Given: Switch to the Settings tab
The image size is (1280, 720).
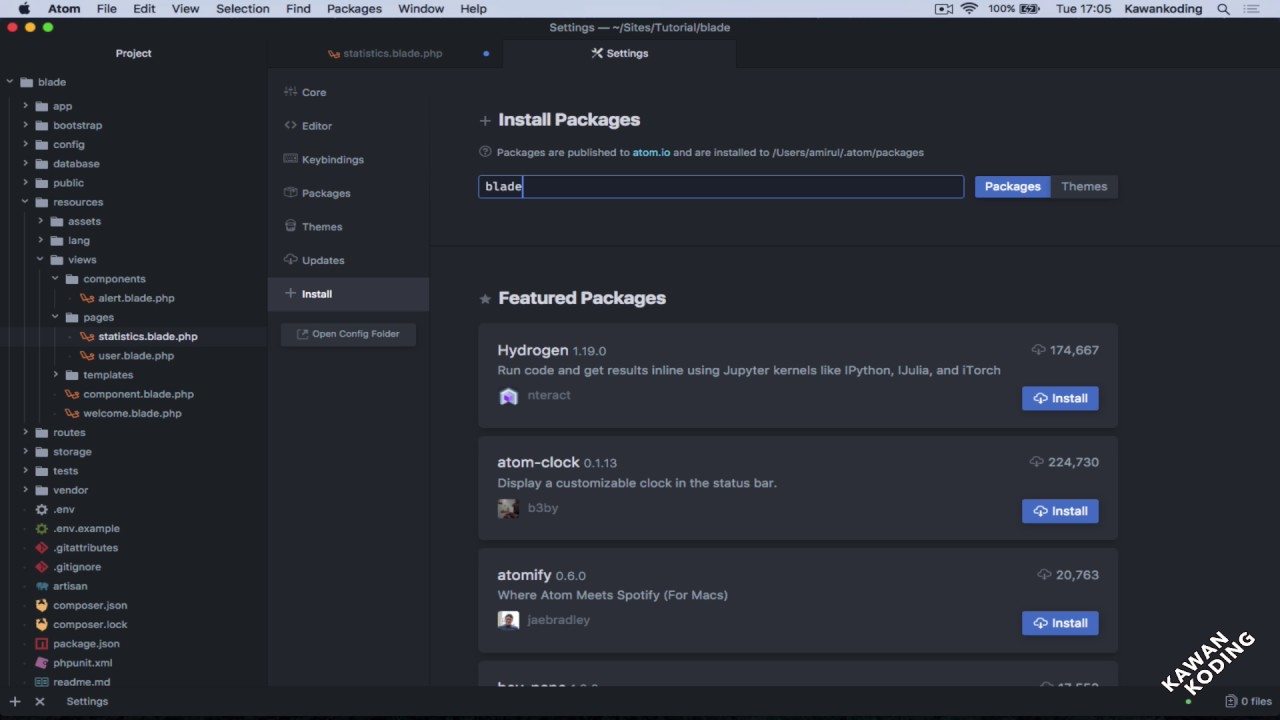Looking at the screenshot, I should click(619, 53).
